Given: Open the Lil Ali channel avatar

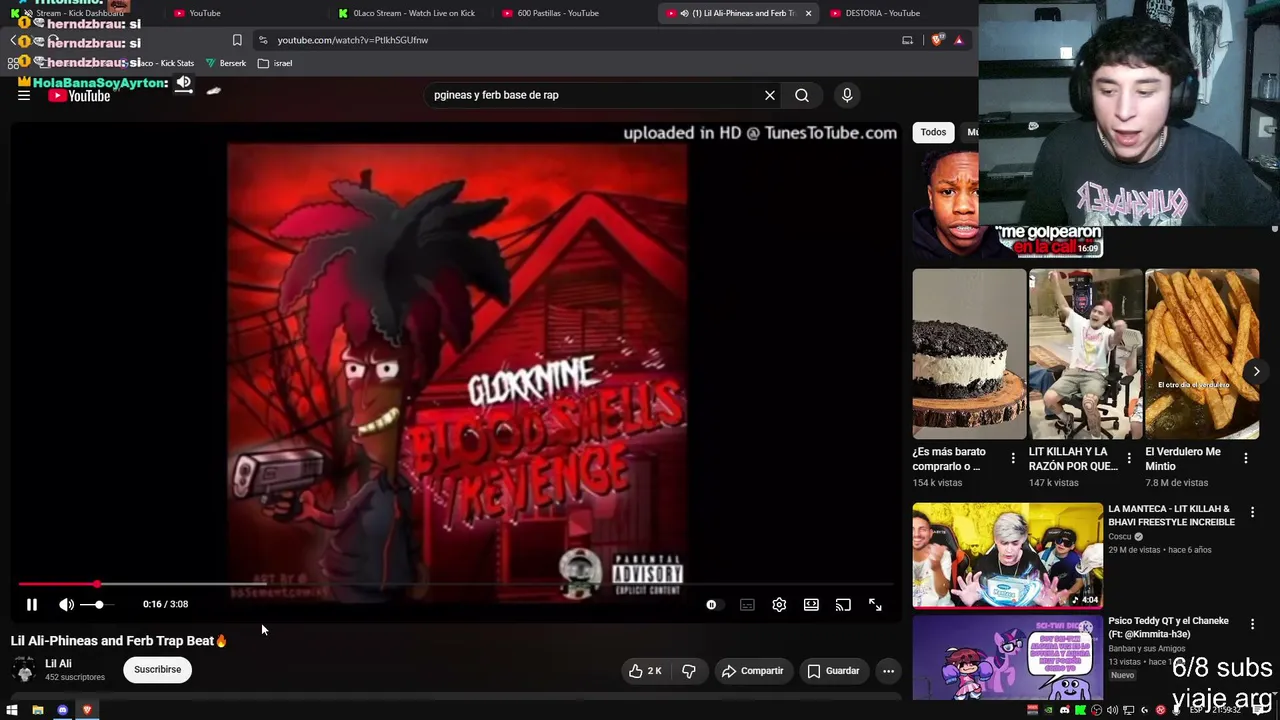Looking at the screenshot, I should 24,669.
